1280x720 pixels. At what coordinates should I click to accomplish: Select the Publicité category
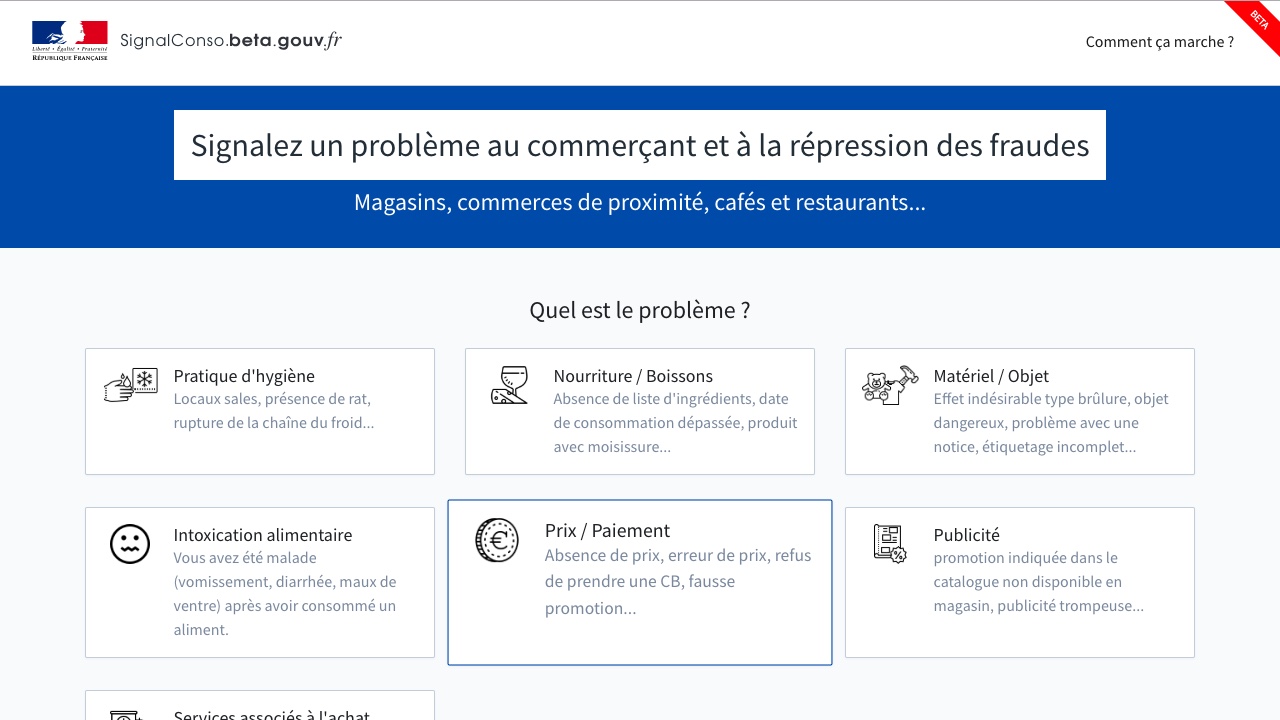pos(1020,582)
